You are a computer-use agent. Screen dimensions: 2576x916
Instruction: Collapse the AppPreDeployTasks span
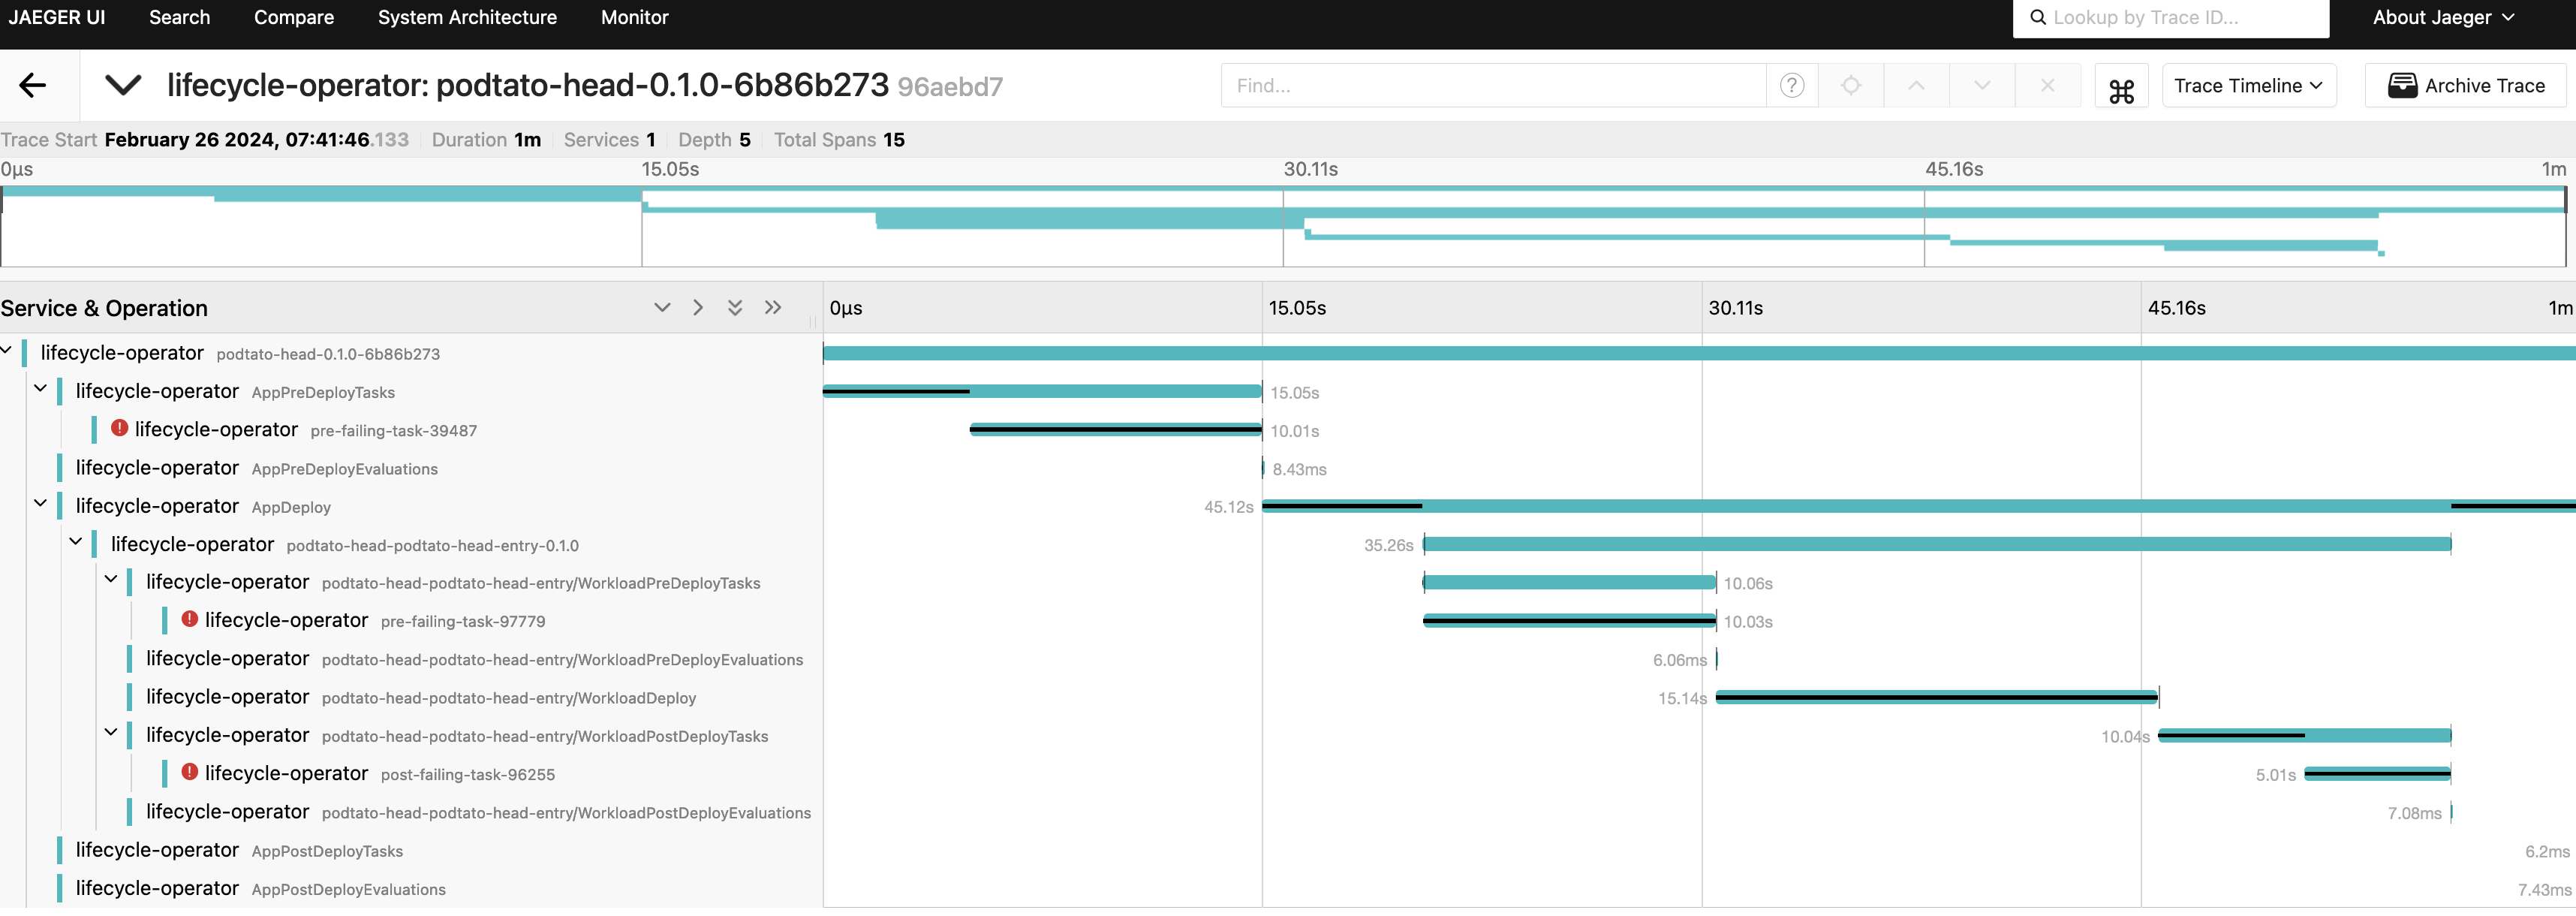click(x=41, y=389)
